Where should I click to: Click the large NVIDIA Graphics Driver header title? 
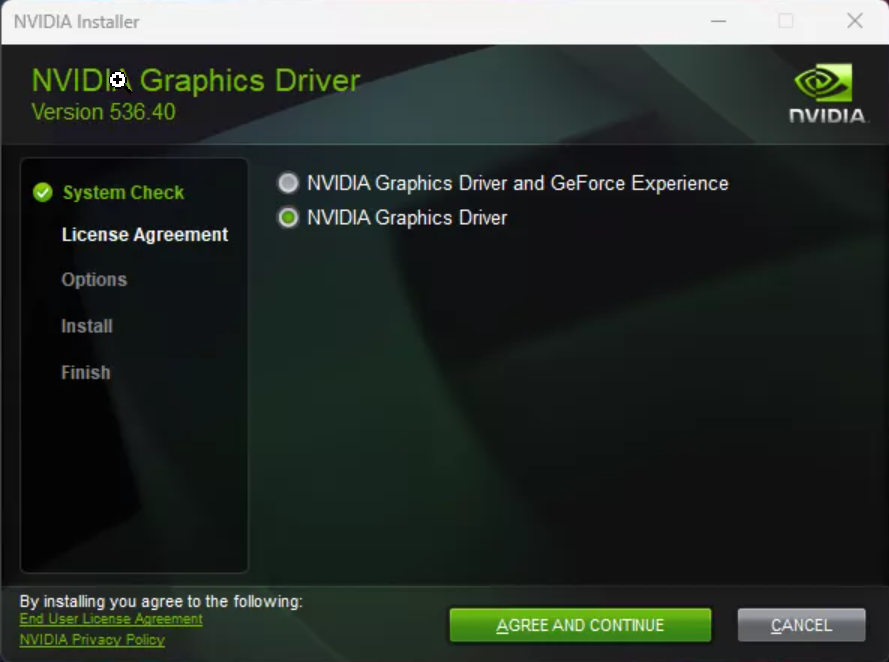coord(196,80)
